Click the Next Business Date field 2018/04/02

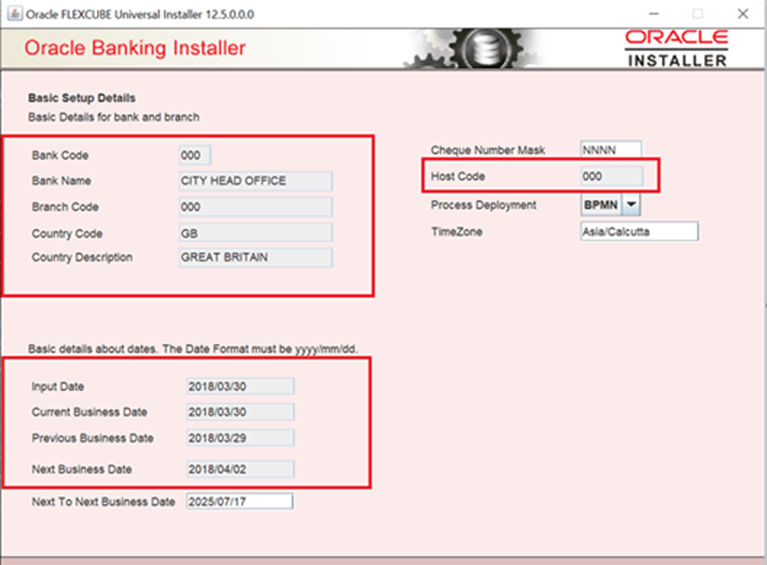[240, 469]
